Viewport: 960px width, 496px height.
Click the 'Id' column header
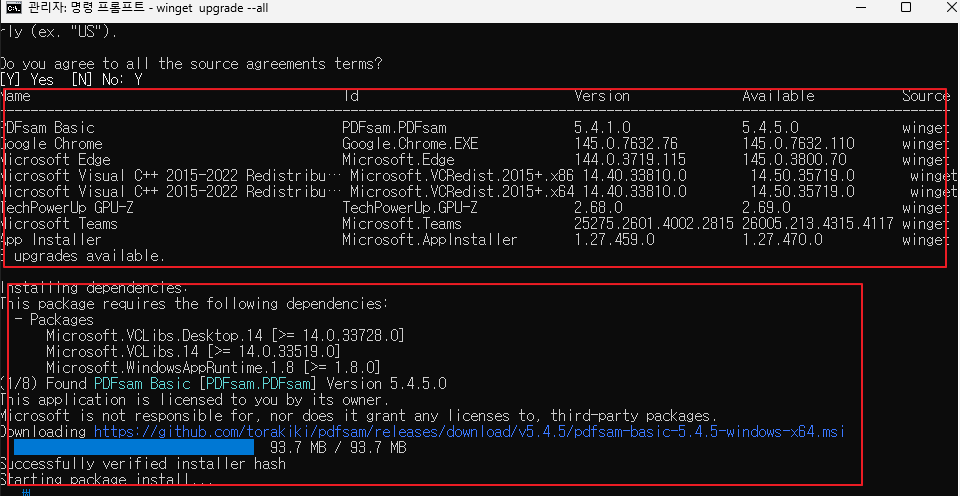[350, 96]
